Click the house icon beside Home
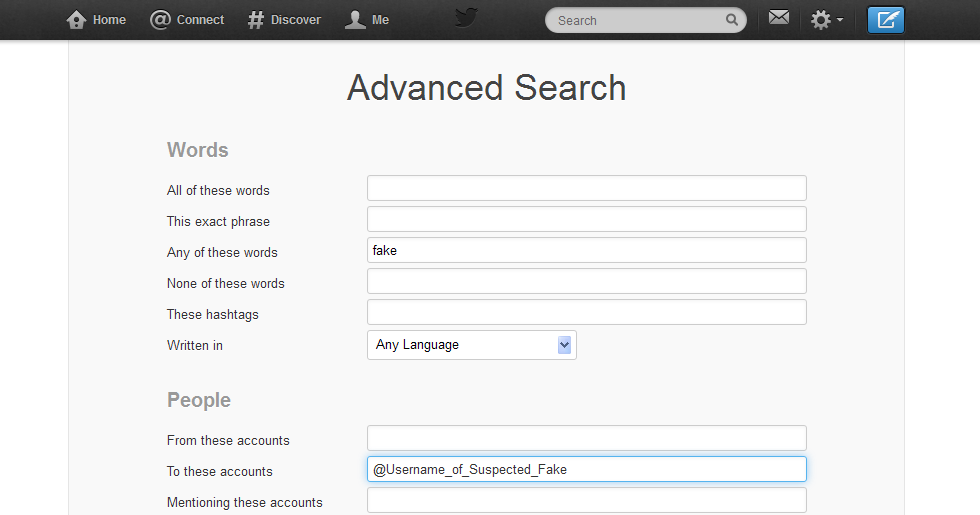The width and height of the screenshot is (980, 515). 76,20
